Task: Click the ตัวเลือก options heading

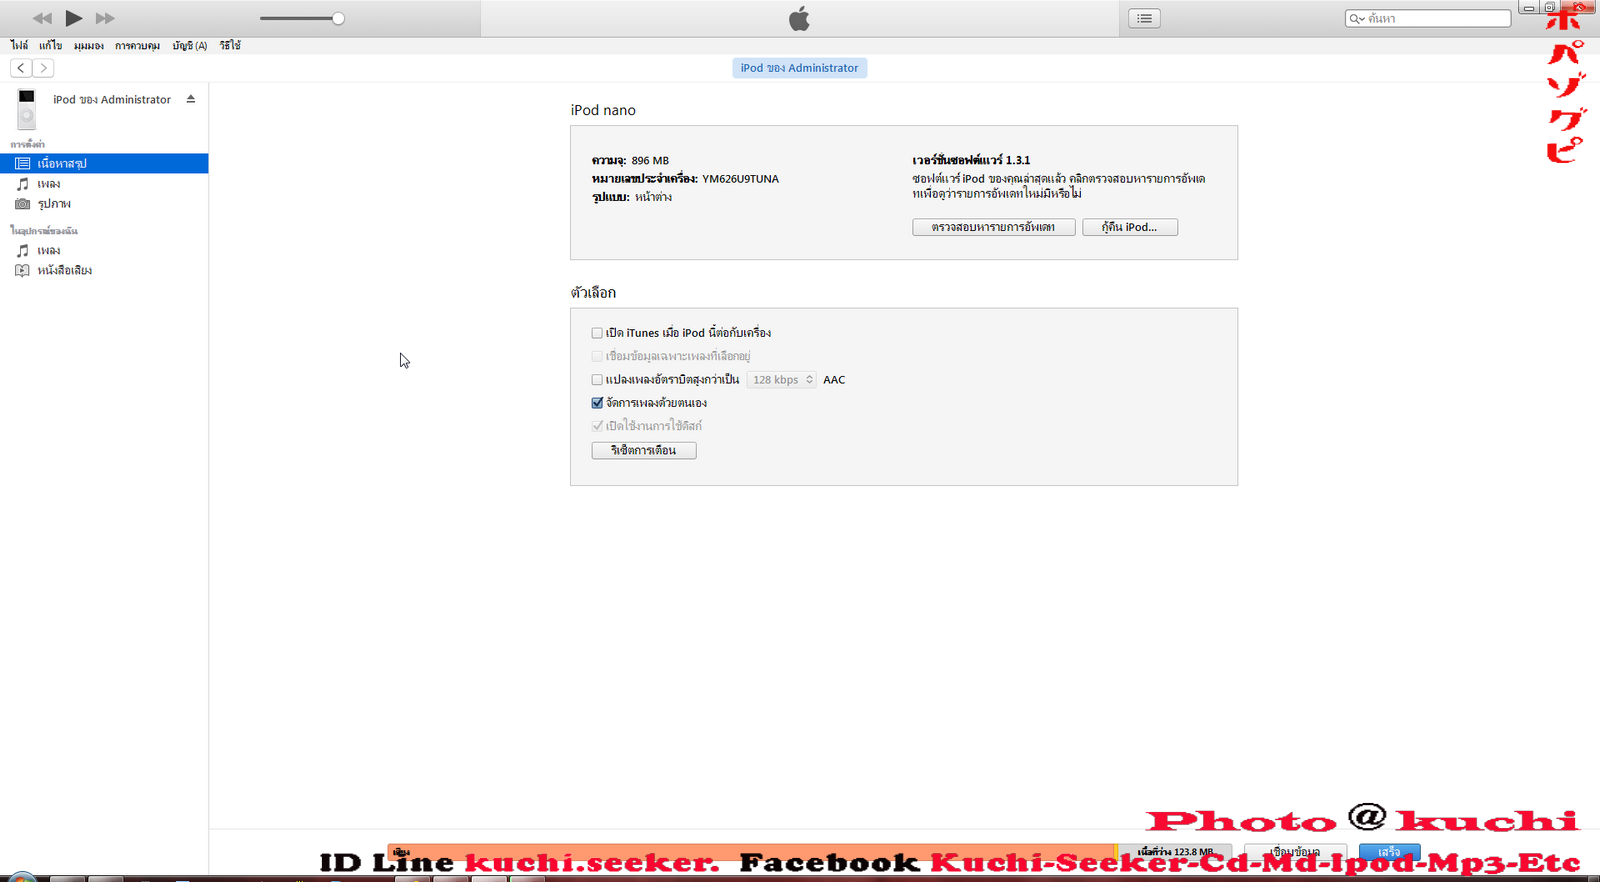Action: click(x=593, y=292)
